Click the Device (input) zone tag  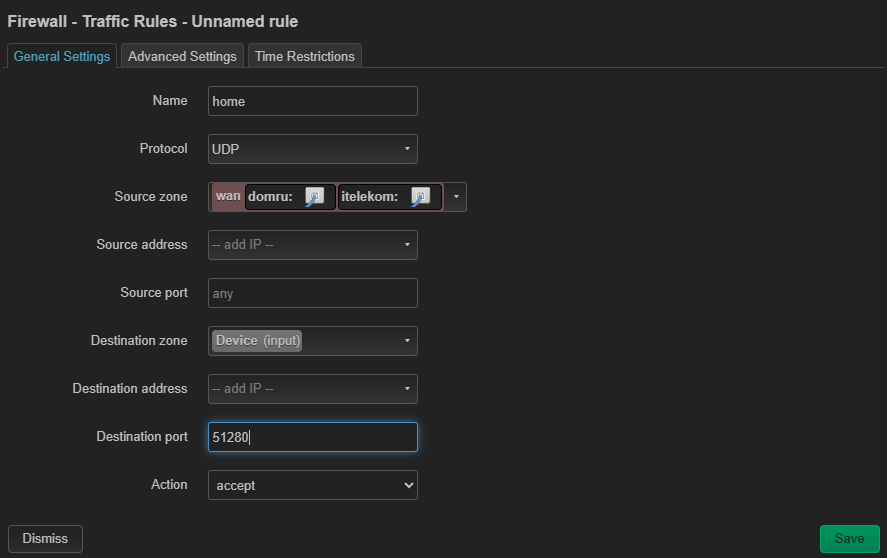point(258,341)
